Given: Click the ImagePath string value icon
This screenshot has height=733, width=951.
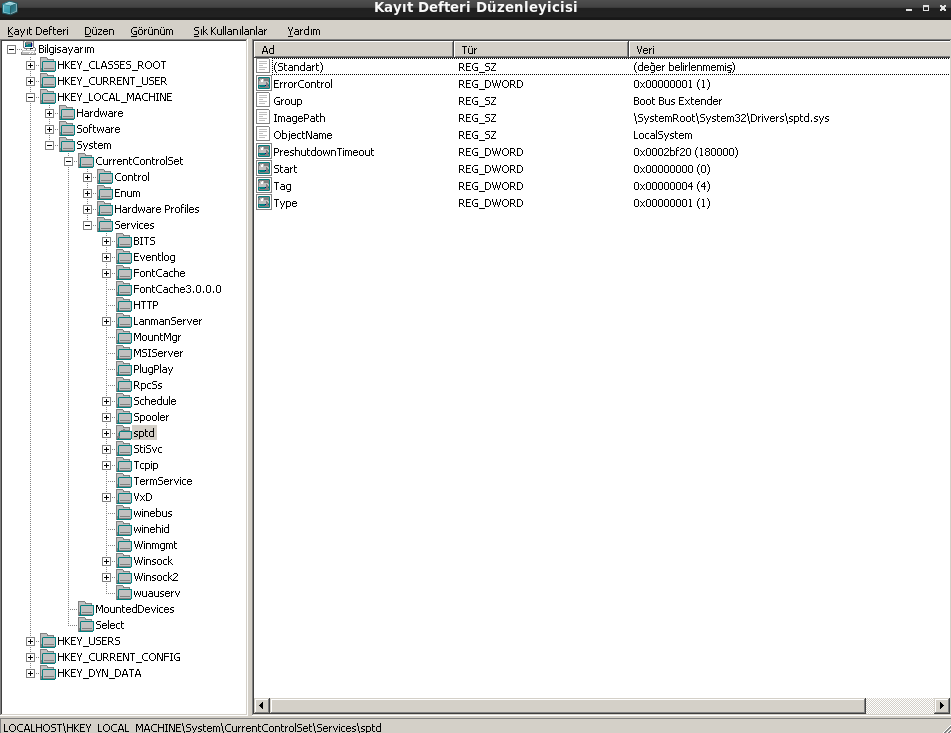Looking at the screenshot, I should pos(263,118).
